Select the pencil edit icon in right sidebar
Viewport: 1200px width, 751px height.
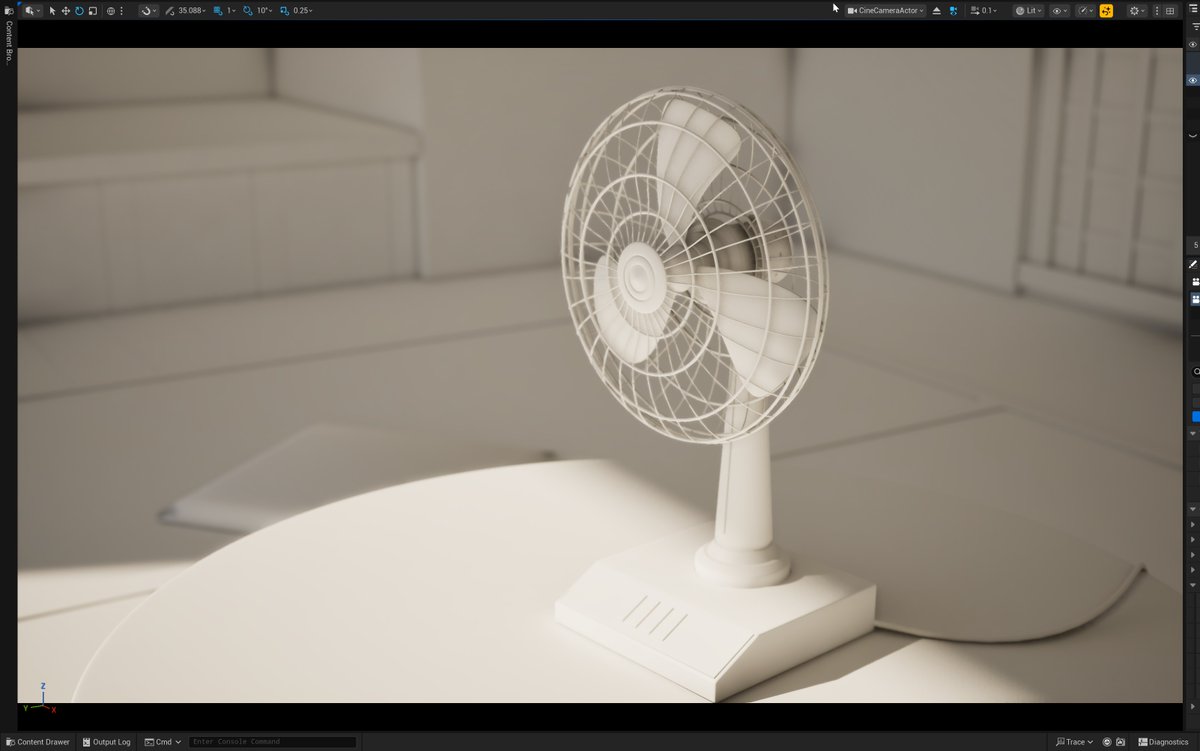[1193, 264]
